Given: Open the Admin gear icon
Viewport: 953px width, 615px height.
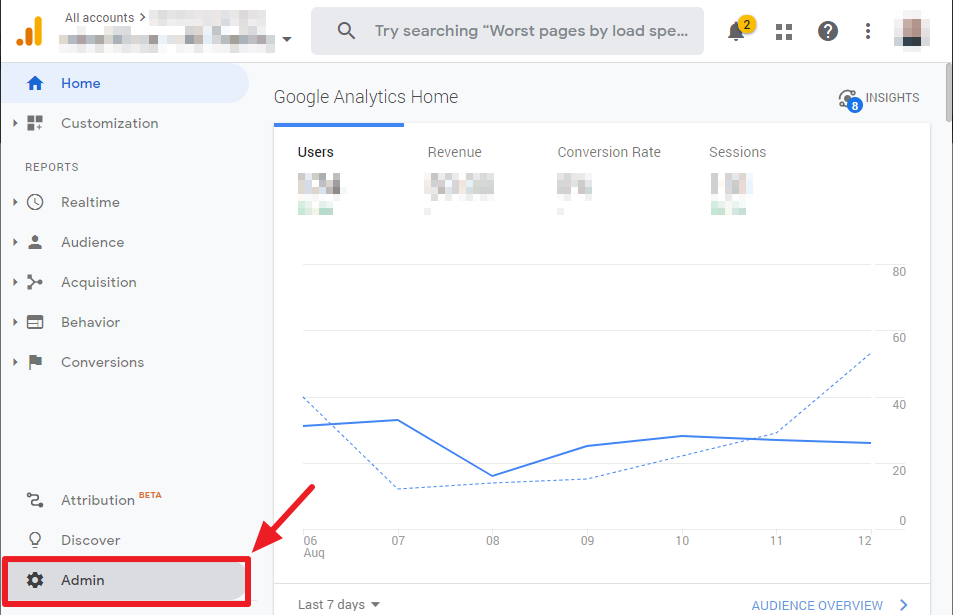Looking at the screenshot, I should [x=35, y=580].
